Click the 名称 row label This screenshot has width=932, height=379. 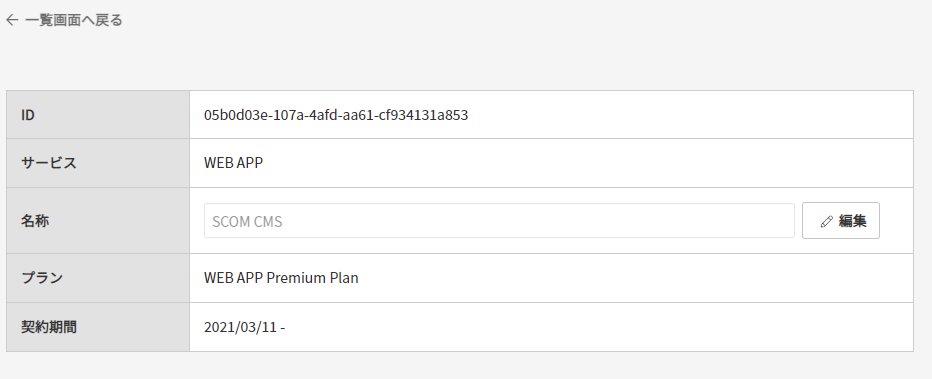click(35, 221)
